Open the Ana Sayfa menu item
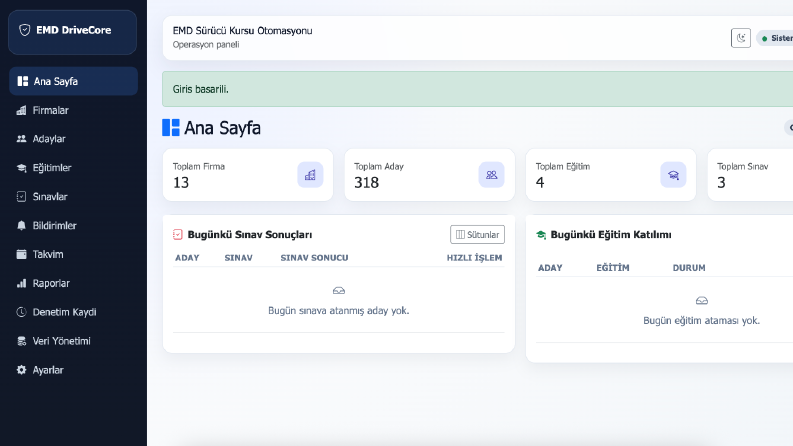 point(73,81)
